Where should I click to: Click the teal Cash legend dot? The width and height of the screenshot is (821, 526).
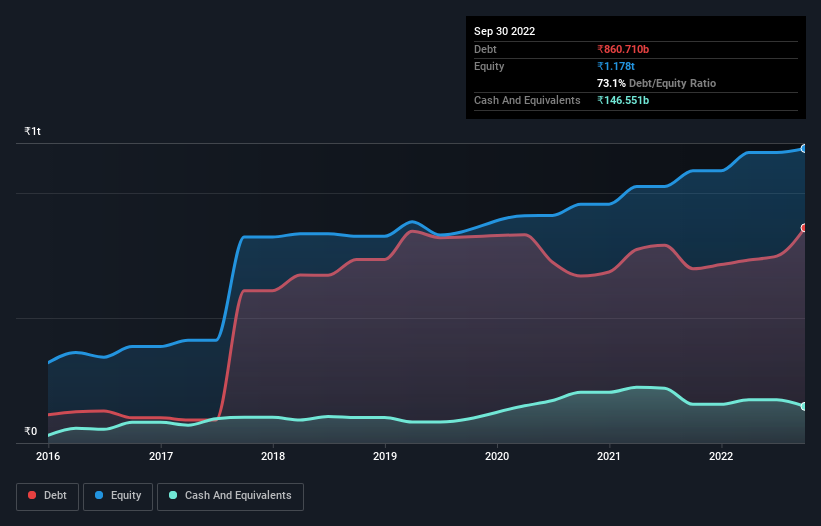point(173,495)
